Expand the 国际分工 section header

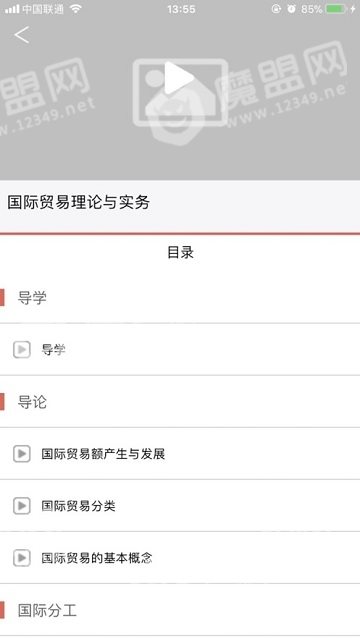(x=180, y=610)
